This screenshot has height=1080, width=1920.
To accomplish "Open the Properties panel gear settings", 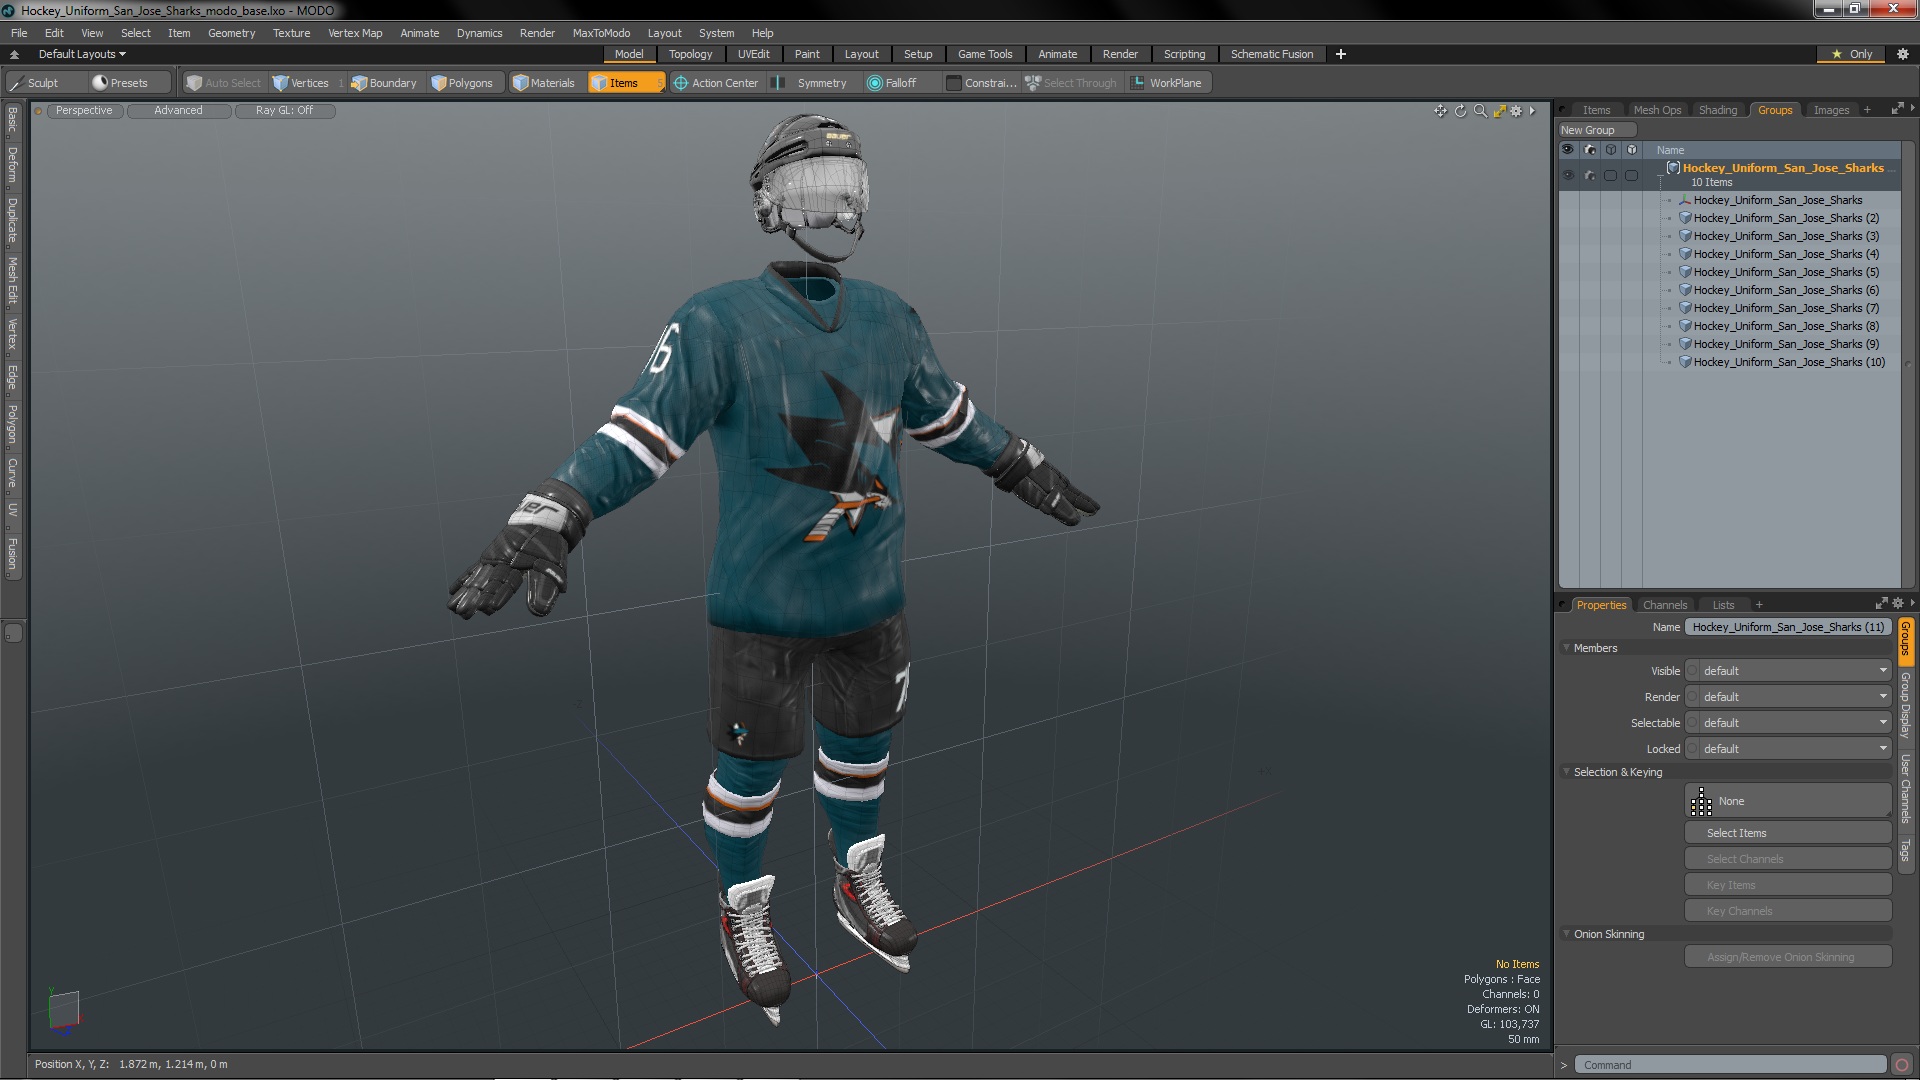I will (x=1898, y=603).
